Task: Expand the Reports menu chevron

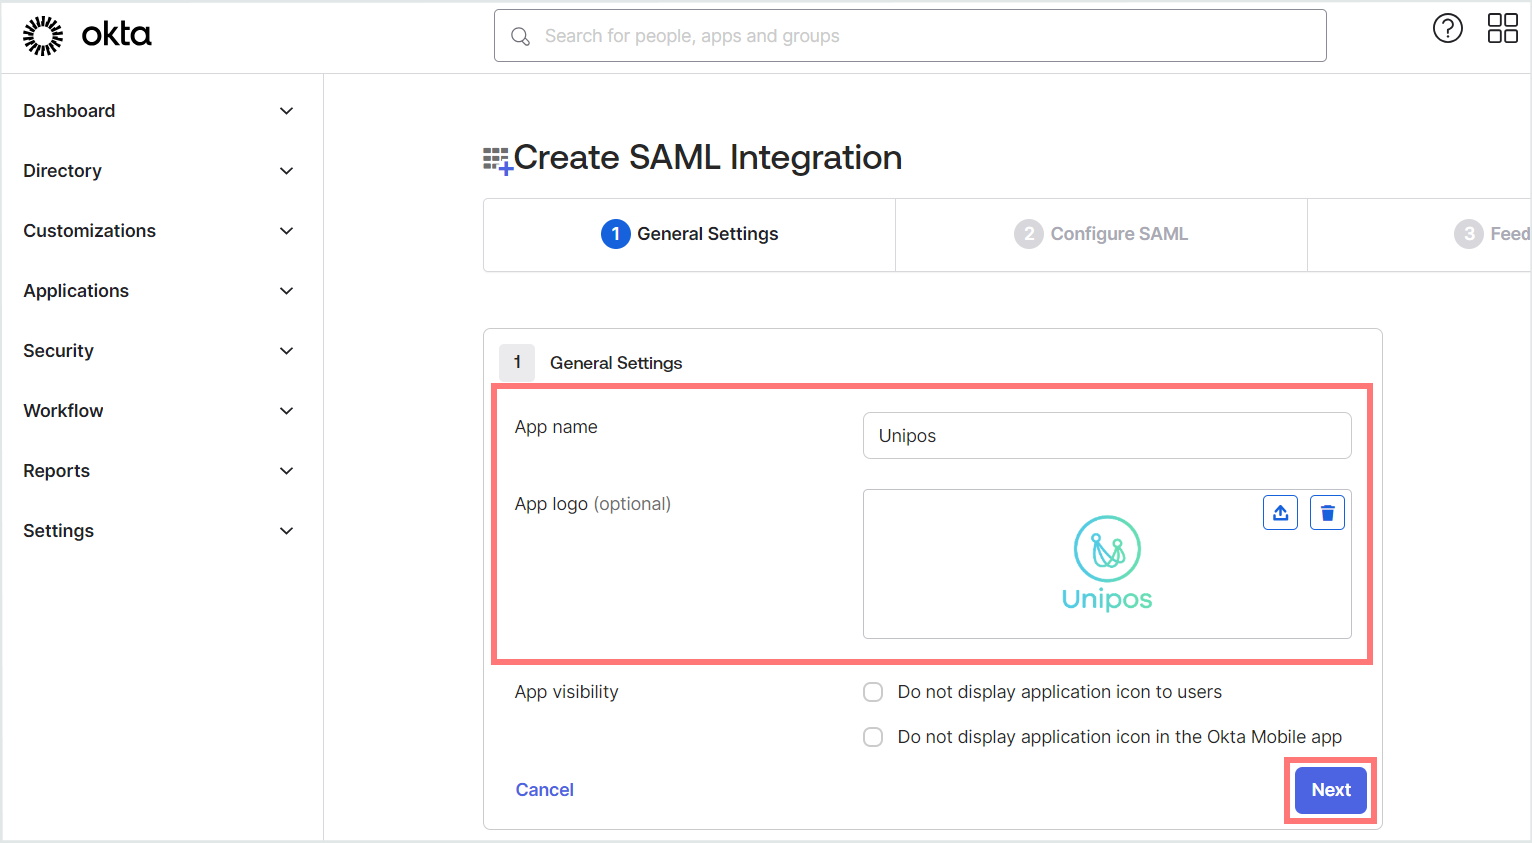Action: 286,471
